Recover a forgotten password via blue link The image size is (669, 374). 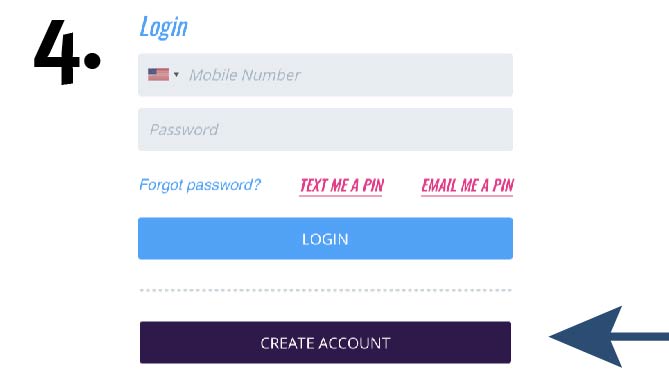click(200, 185)
